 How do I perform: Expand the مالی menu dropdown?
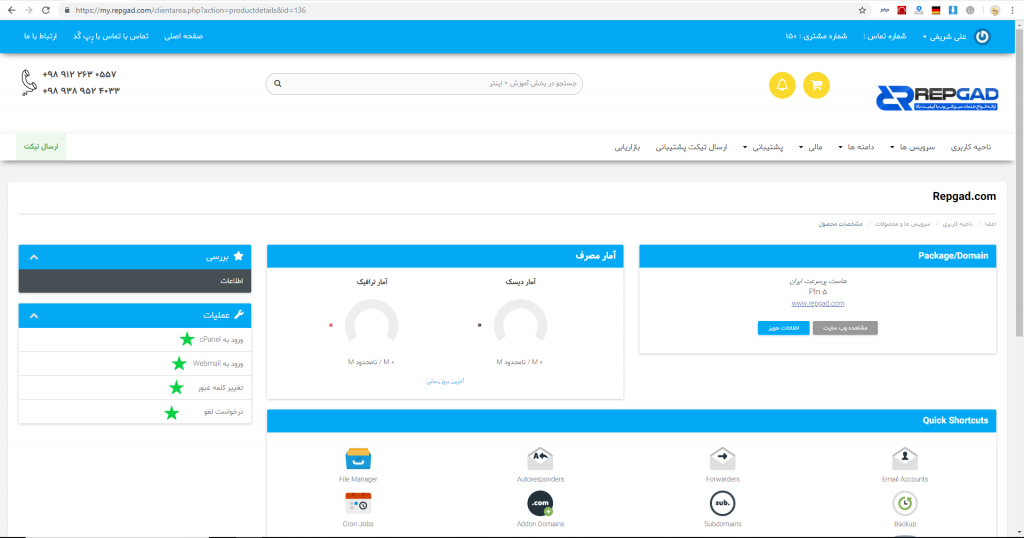tap(810, 147)
